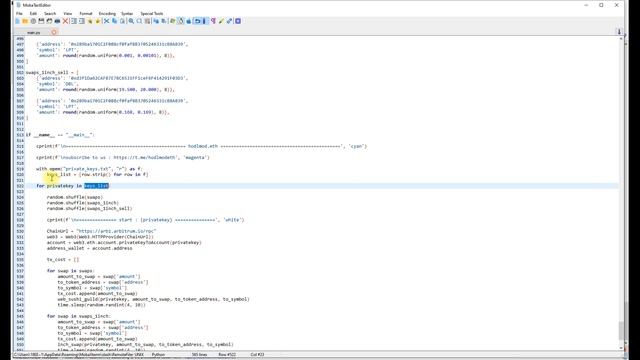This screenshot has height=360, width=640.
Task: Open the View menu
Action: [68, 13]
